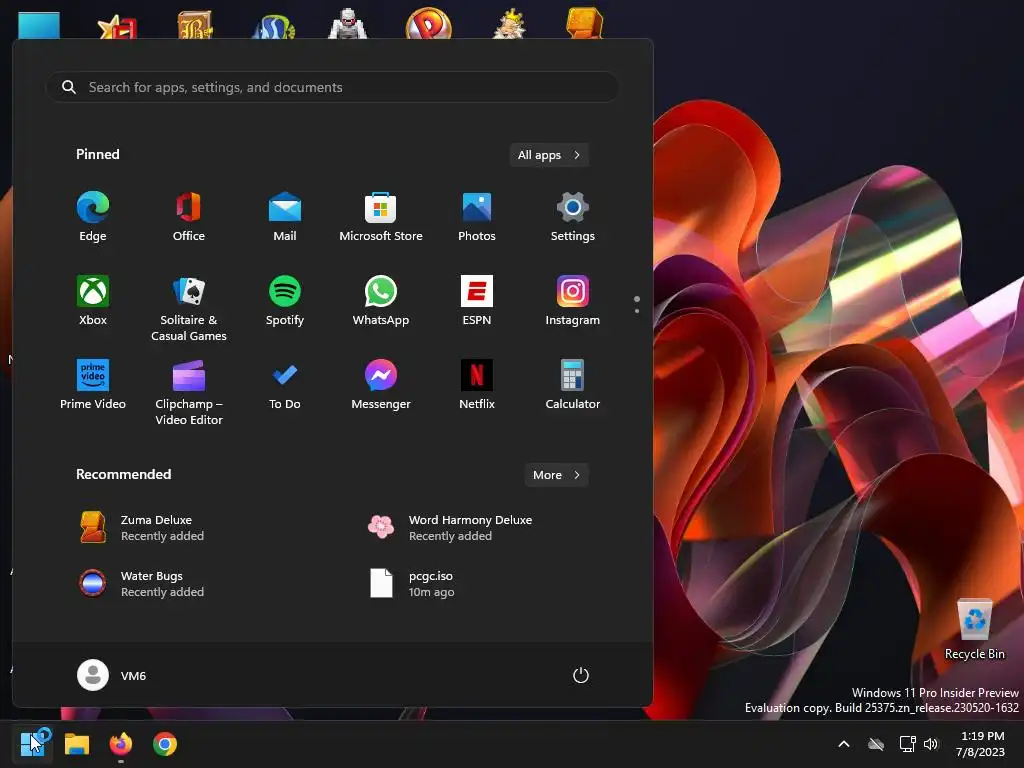Launch Netflix from Start menu
1024x768 pixels.
477,385
